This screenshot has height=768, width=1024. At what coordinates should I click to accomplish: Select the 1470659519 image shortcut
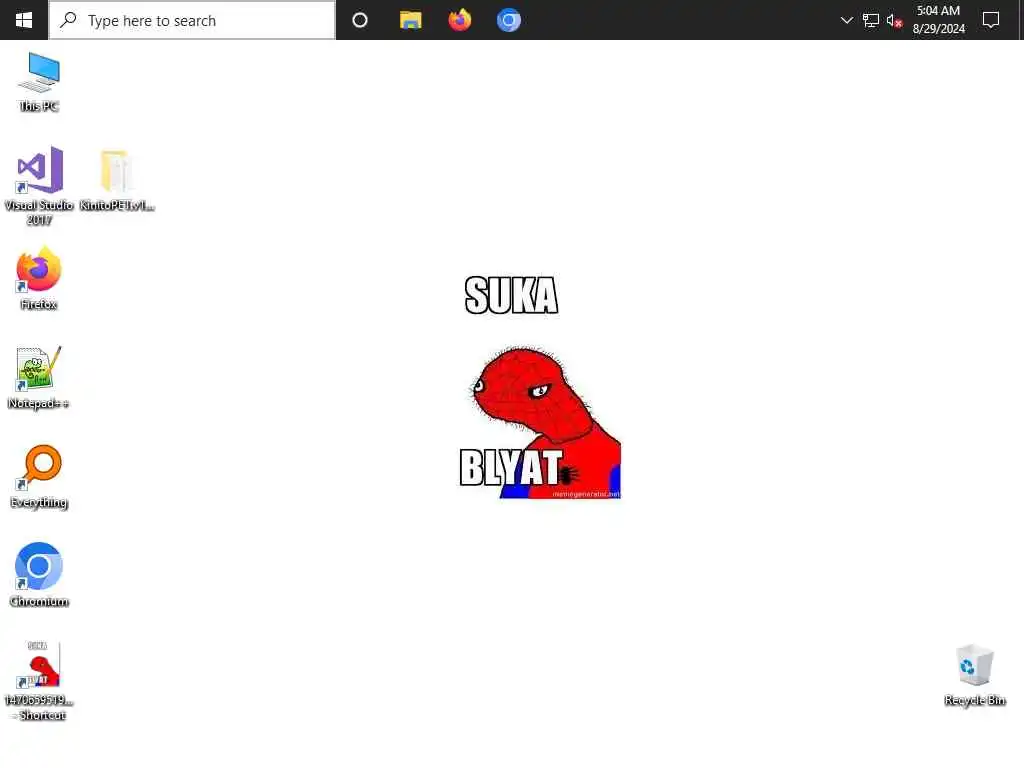(39, 681)
